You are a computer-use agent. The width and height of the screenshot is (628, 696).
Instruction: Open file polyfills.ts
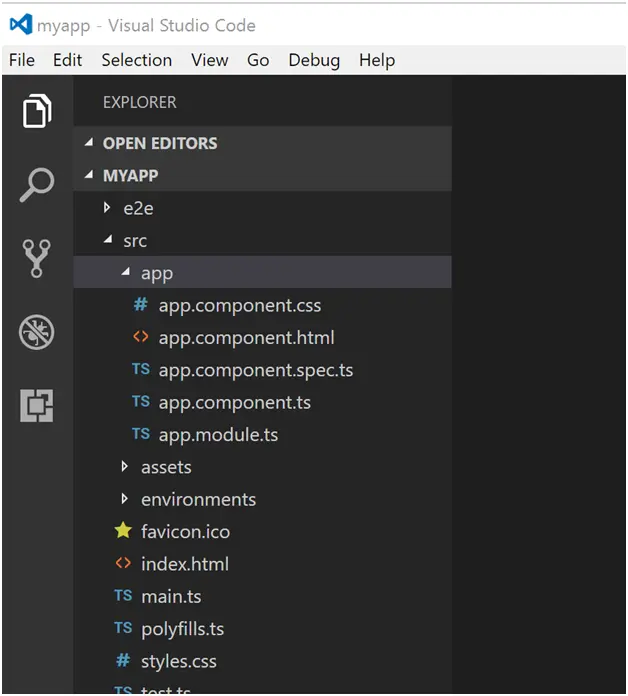click(183, 629)
